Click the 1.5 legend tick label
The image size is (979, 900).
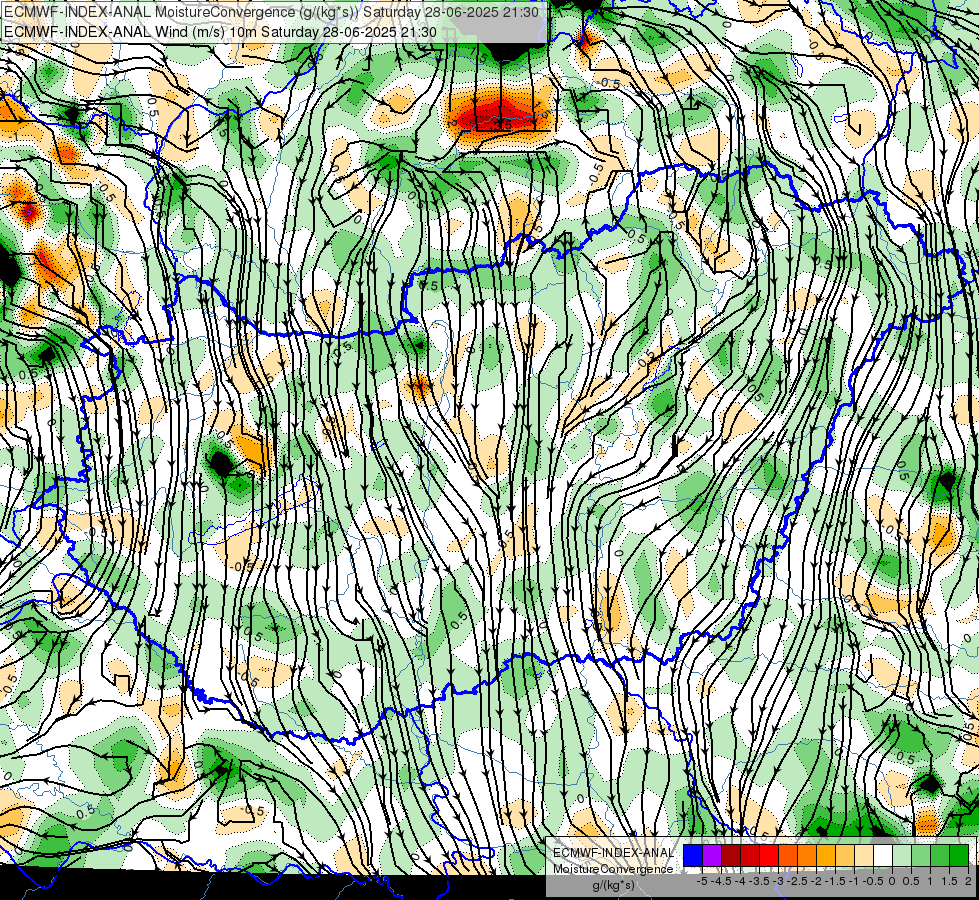[x=950, y=881]
